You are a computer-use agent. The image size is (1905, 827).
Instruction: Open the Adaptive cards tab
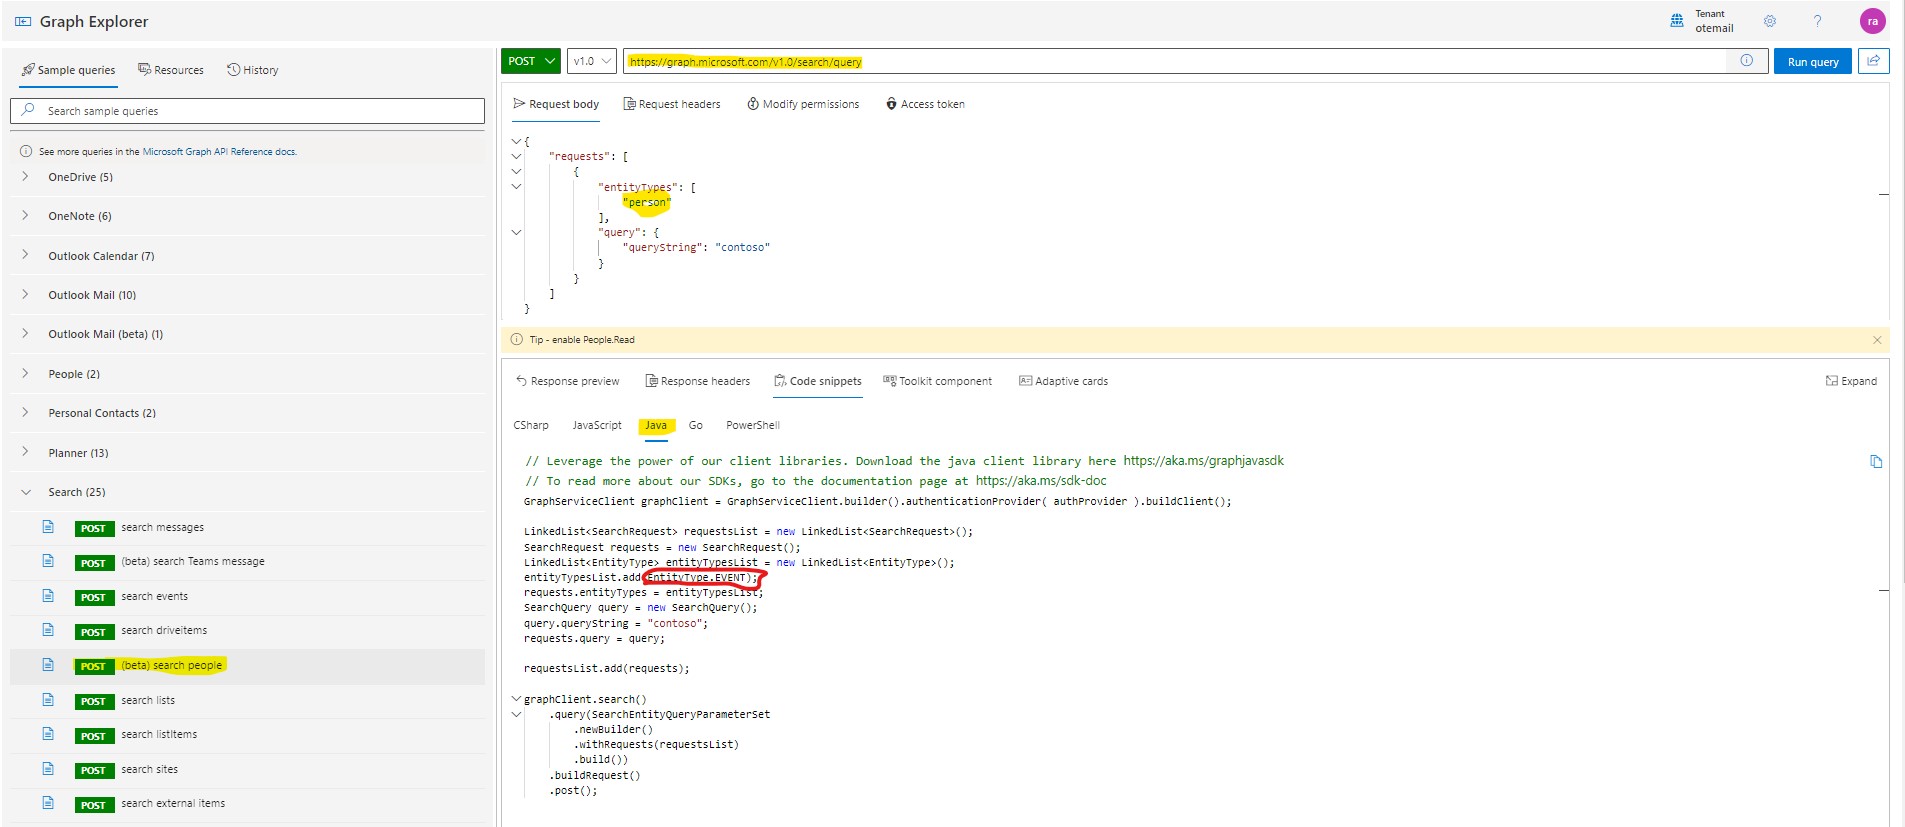tap(1063, 381)
